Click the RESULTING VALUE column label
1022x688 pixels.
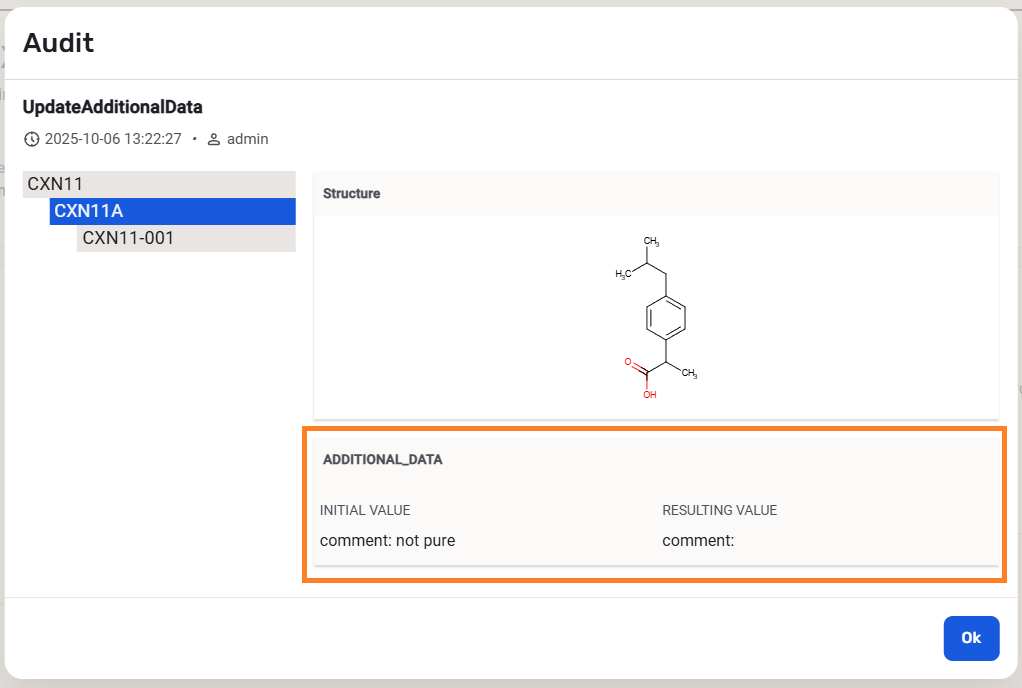pyautogui.click(x=719, y=510)
